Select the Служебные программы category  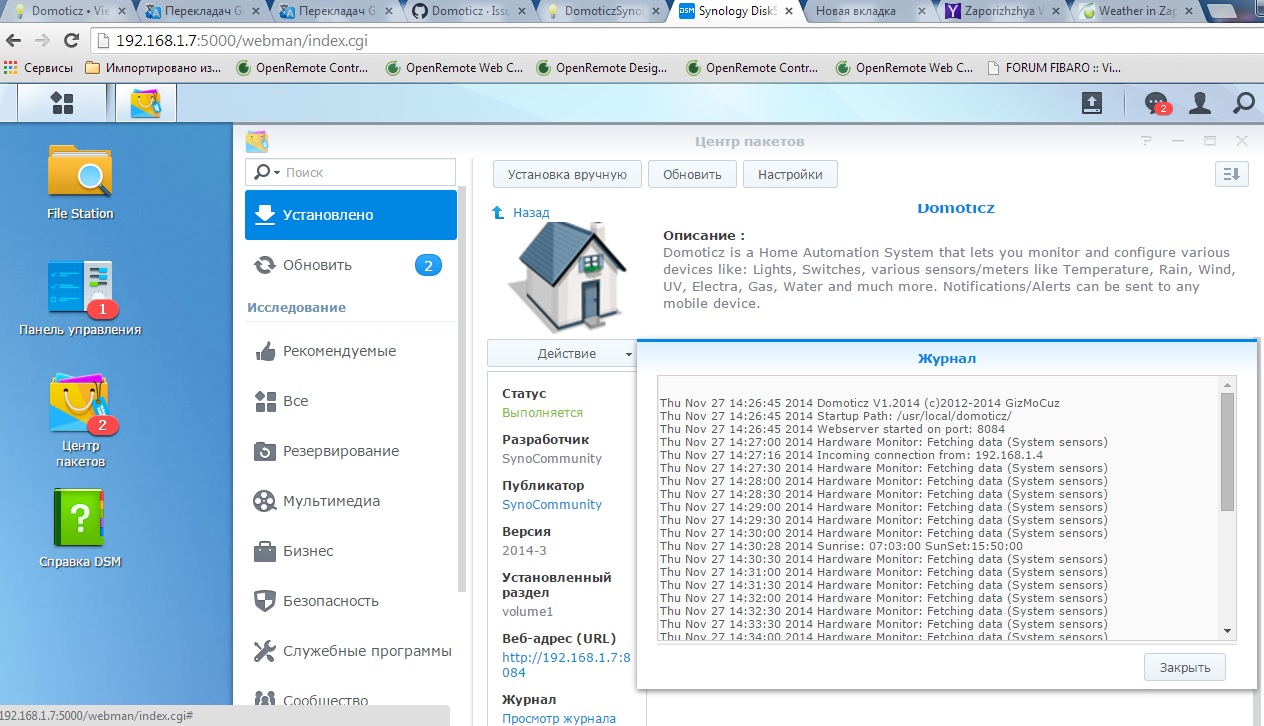pos(351,651)
